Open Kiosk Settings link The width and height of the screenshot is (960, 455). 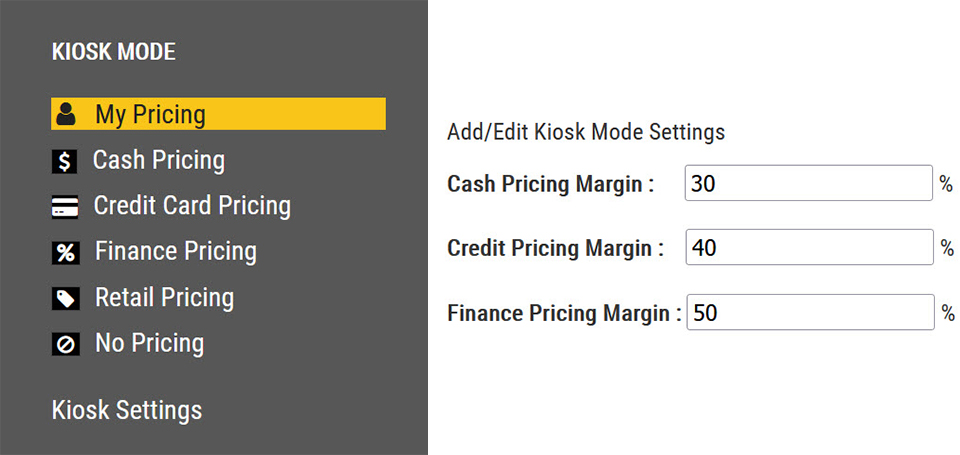click(127, 410)
